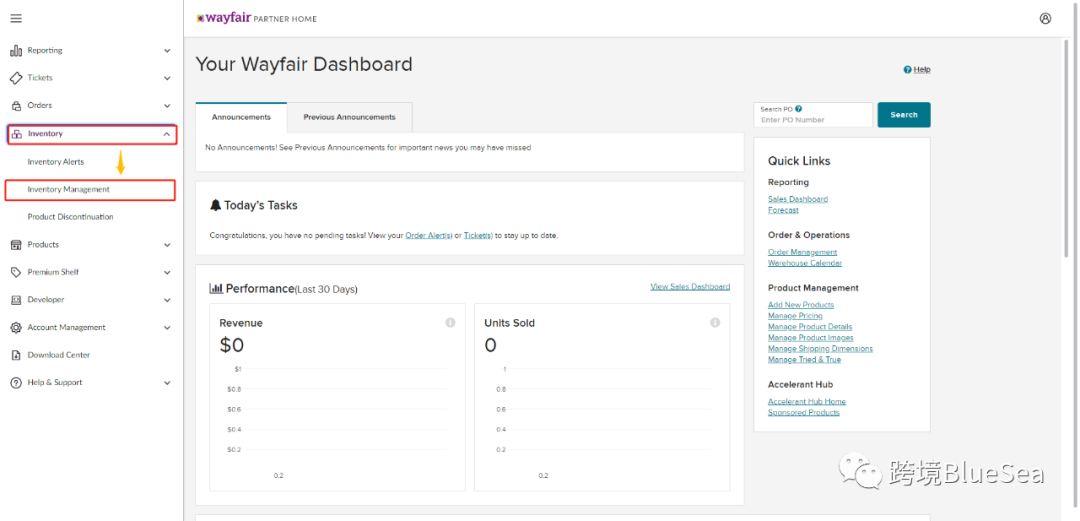Click the Quick Links heading
Screen dimensions: 1080x521
click(799, 161)
